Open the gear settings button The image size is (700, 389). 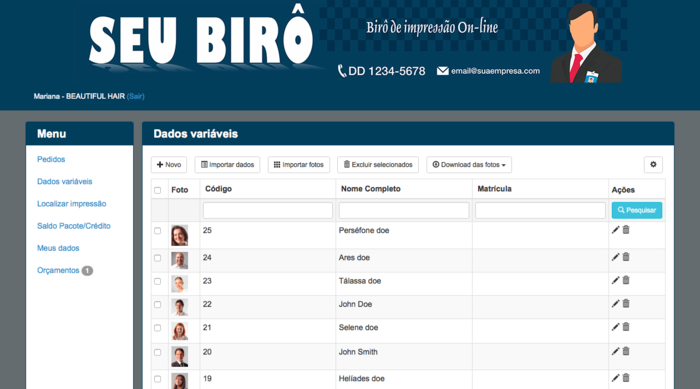[x=653, y=164]
